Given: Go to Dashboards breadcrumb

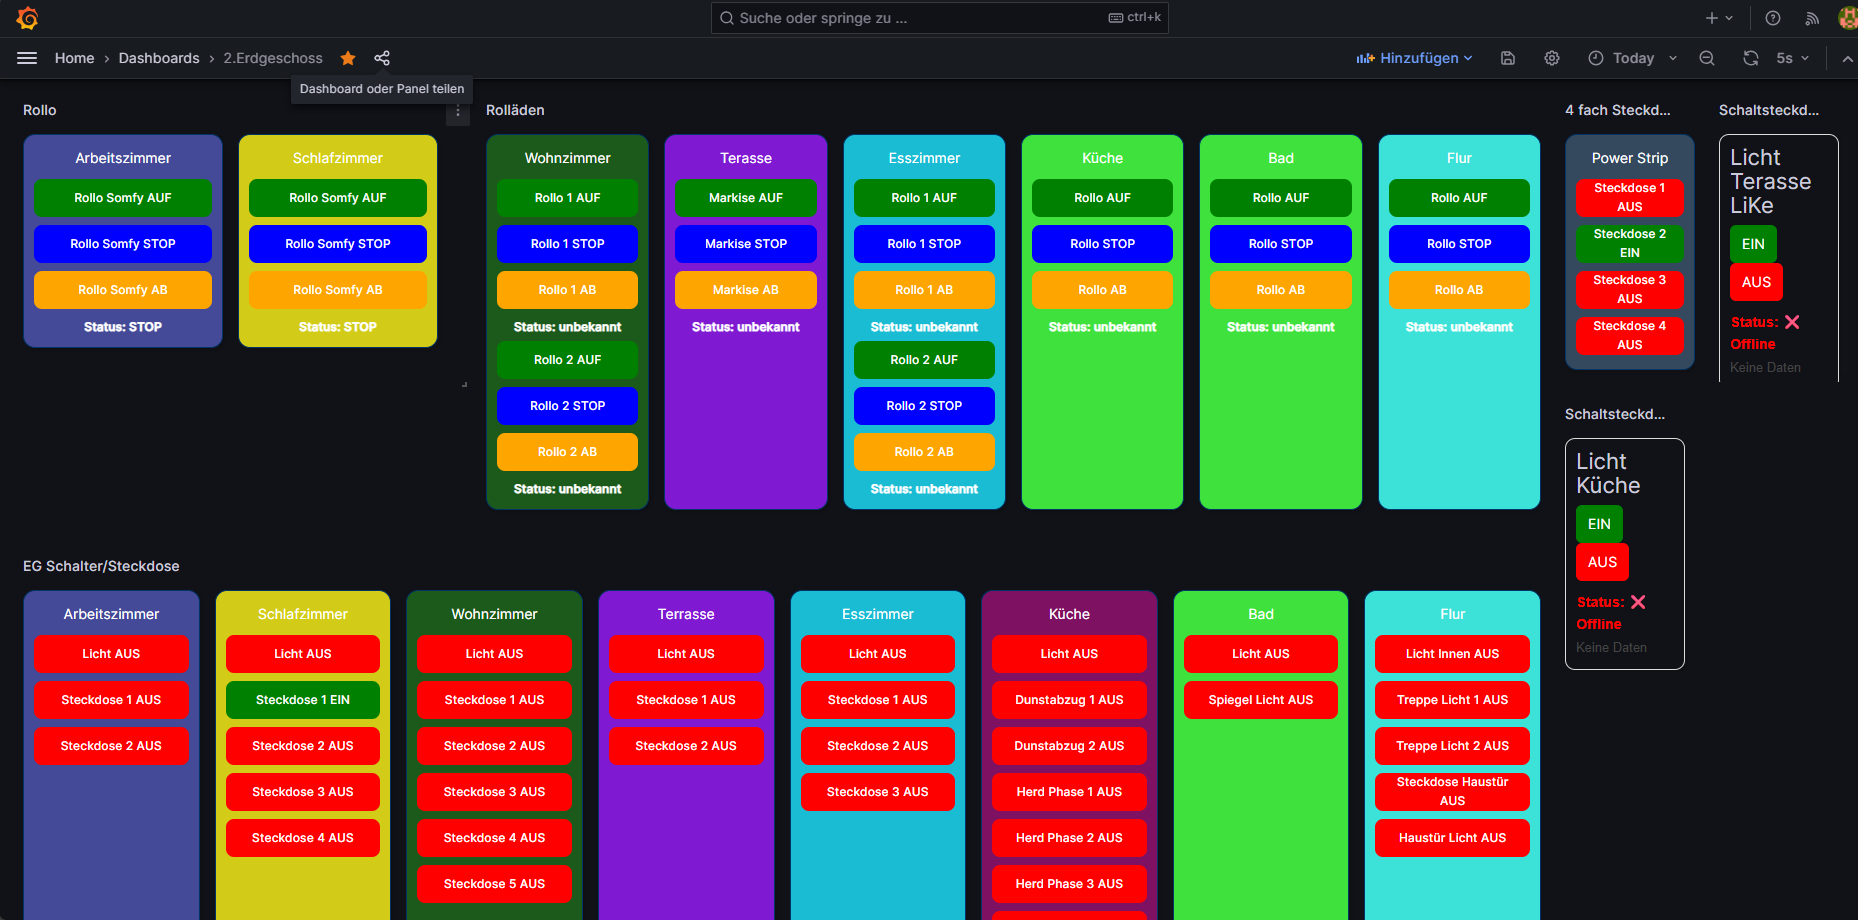Looking at the screenshot, I should 159,58.
